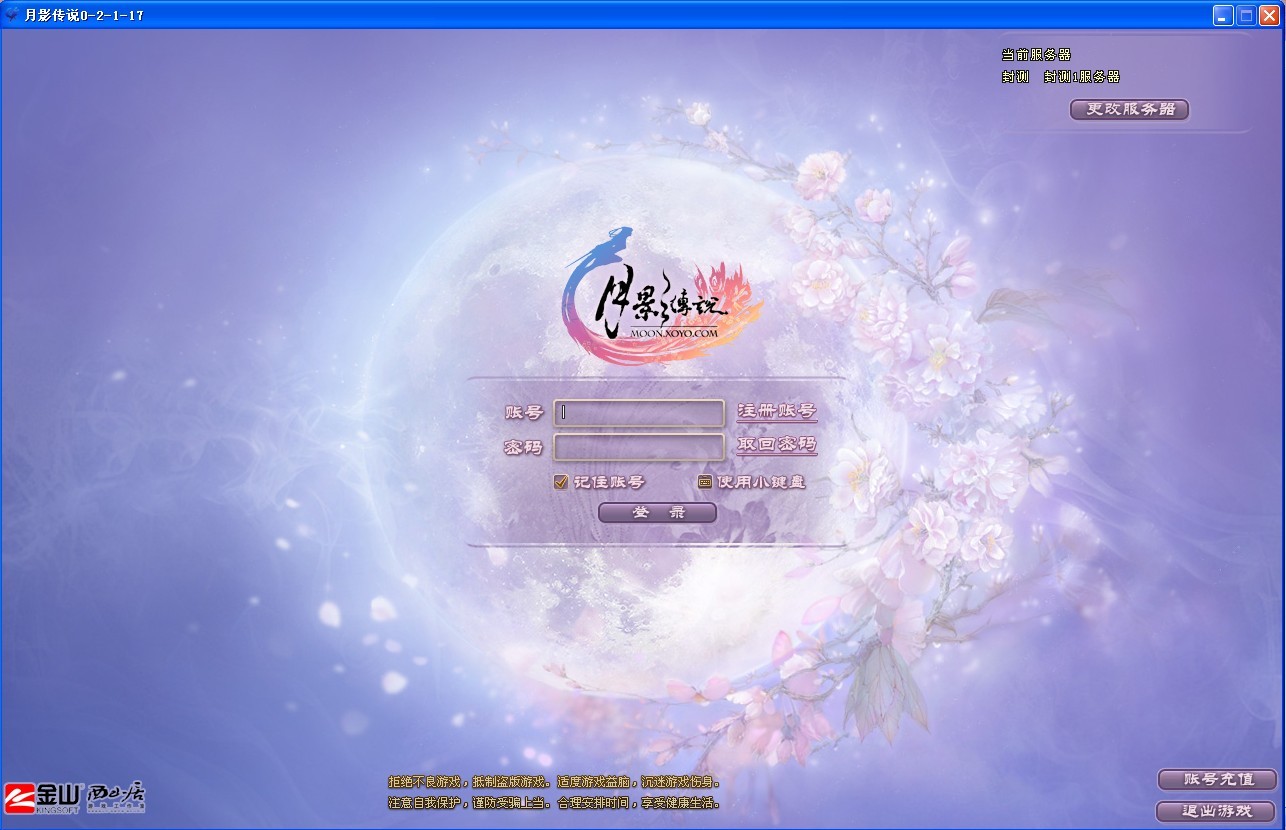Viewport: 1286px width, 830px height.
Task: Click the 拒绝不良游戏 health advisory first line
Action: coord(554,782)
